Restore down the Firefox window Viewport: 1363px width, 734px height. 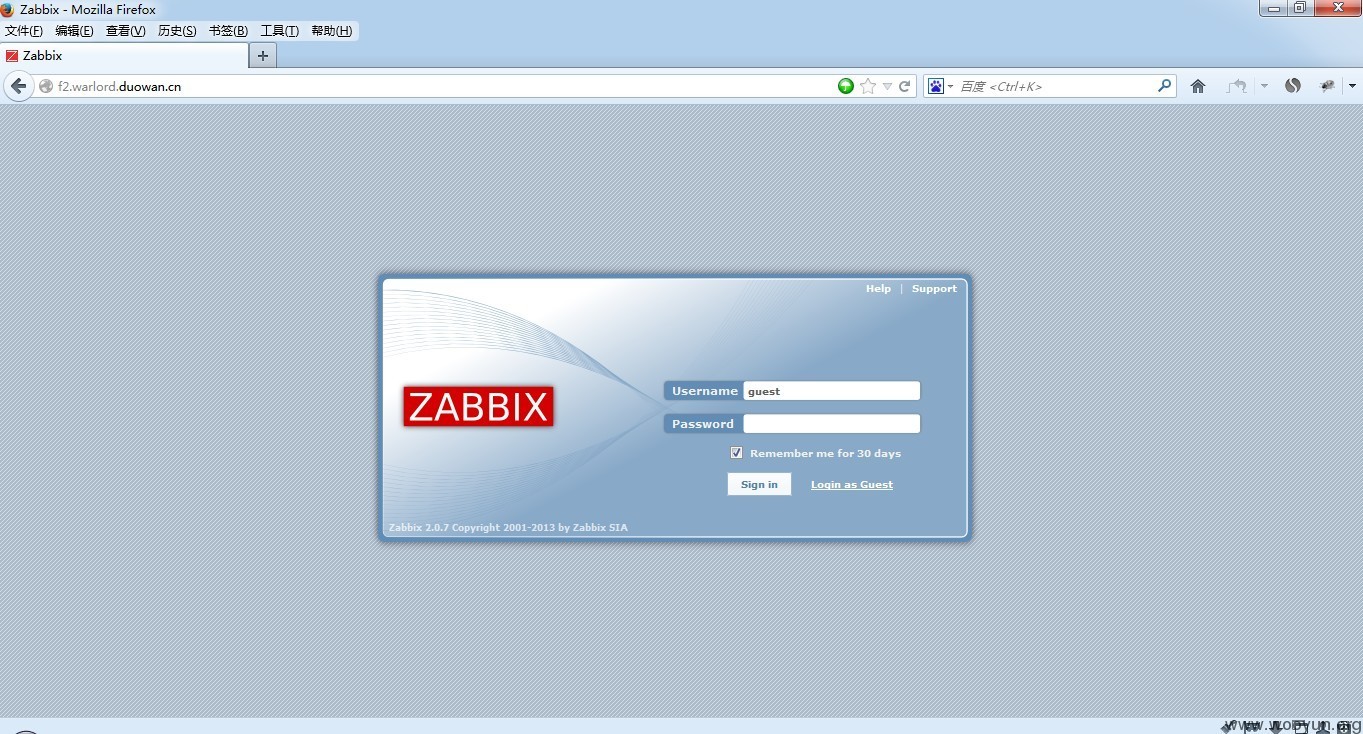point(1300,8)
